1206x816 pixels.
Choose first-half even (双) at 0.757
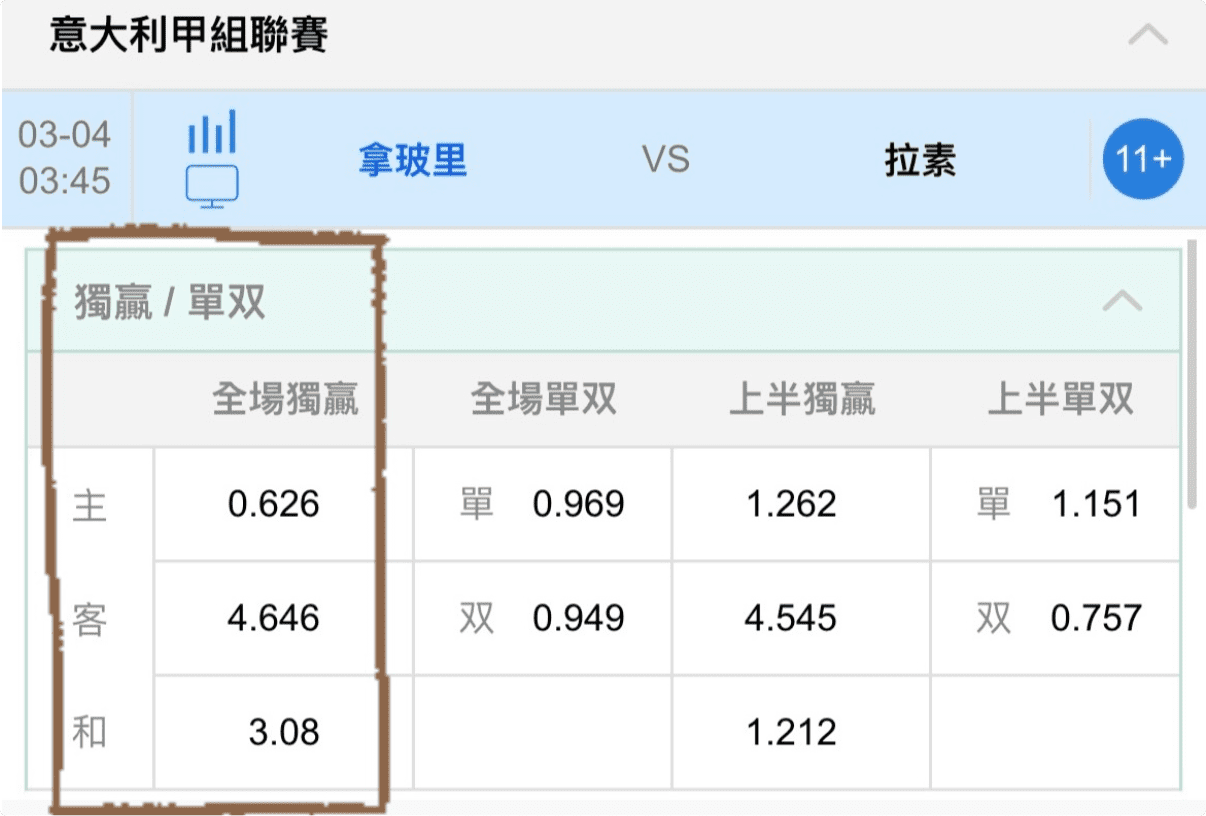[1058, 618]
